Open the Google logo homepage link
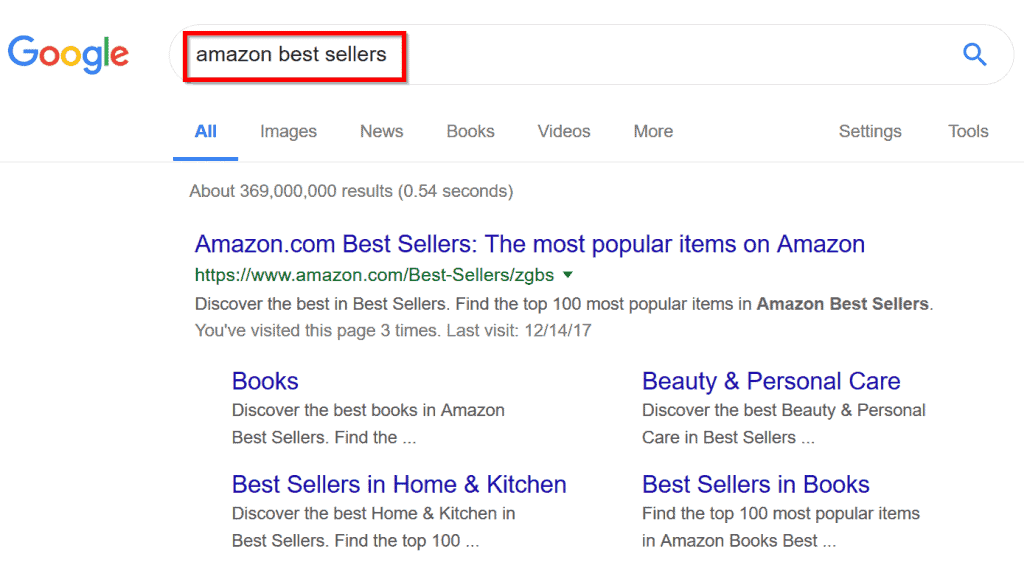 [69, 54]
